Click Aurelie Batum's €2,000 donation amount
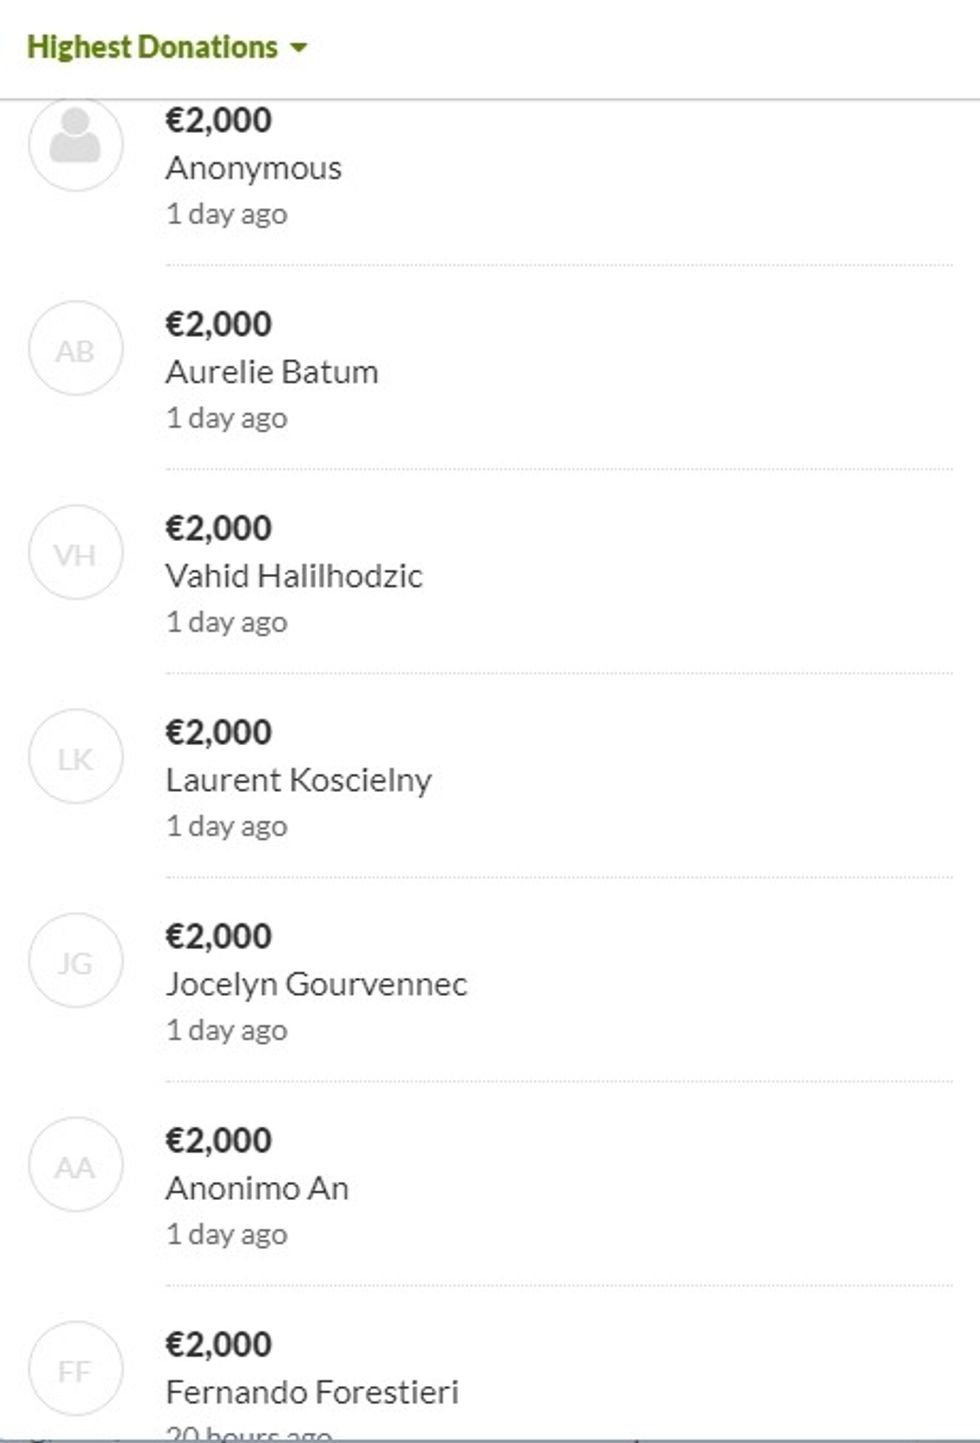 [219, 324]
